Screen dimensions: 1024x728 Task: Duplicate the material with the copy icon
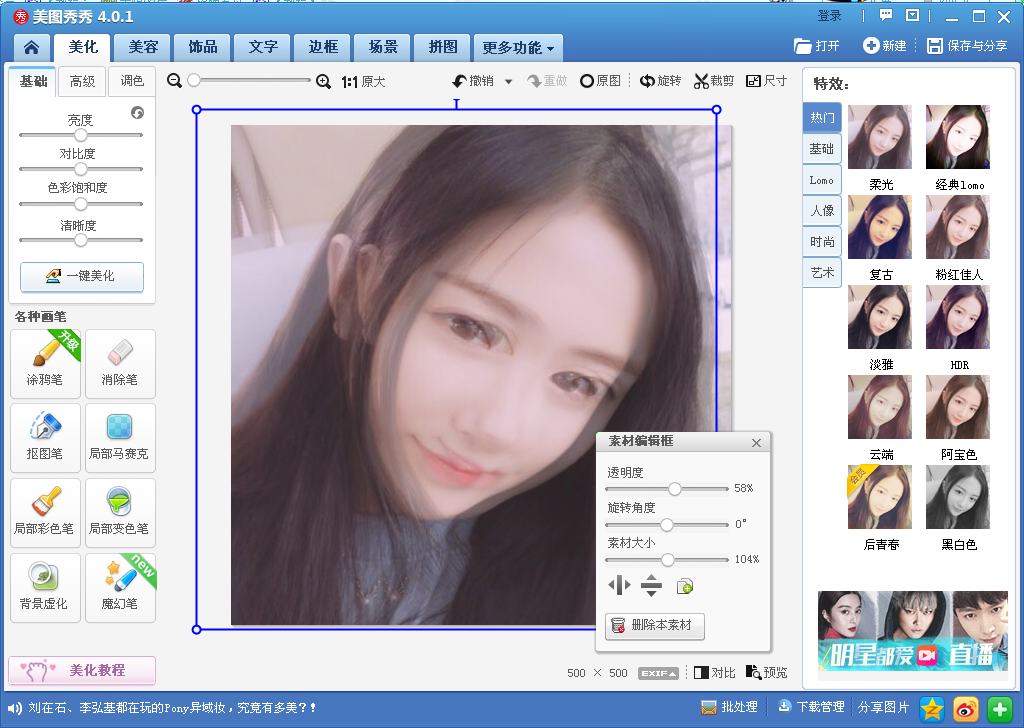pos(684,586)
